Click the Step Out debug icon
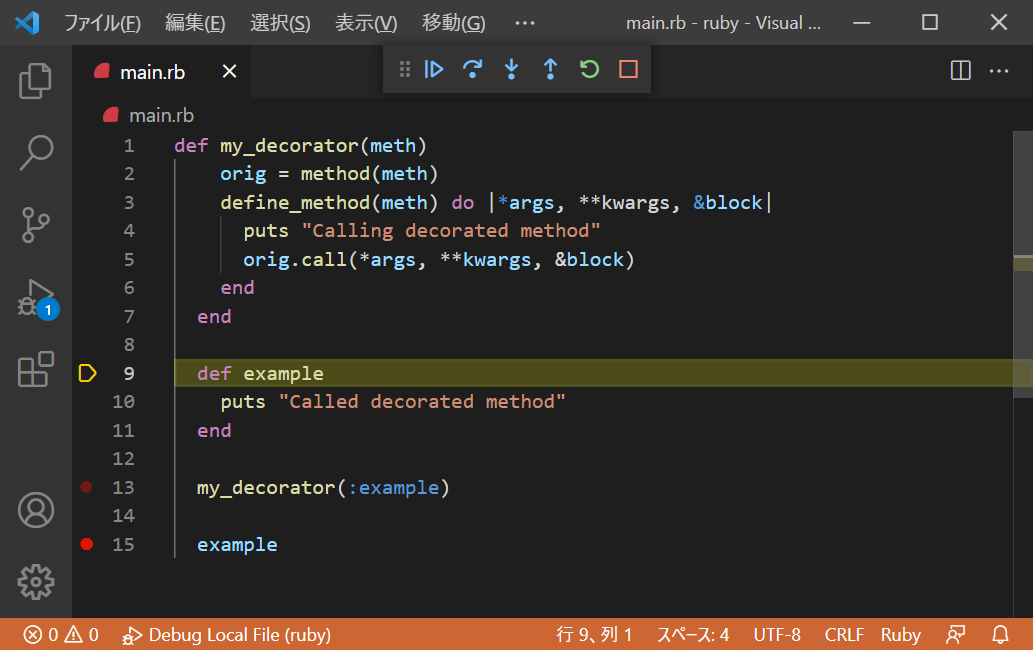Viewport: 1033px width, 650px height. click(x=549, y=69)
